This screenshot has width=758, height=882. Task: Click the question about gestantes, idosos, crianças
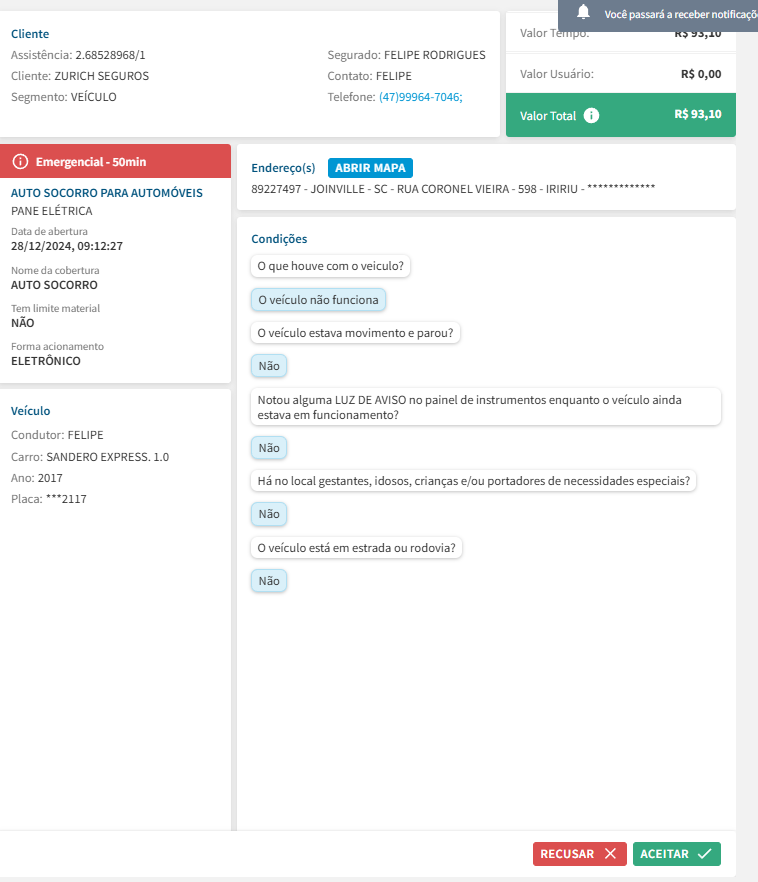tap(474, 481)
